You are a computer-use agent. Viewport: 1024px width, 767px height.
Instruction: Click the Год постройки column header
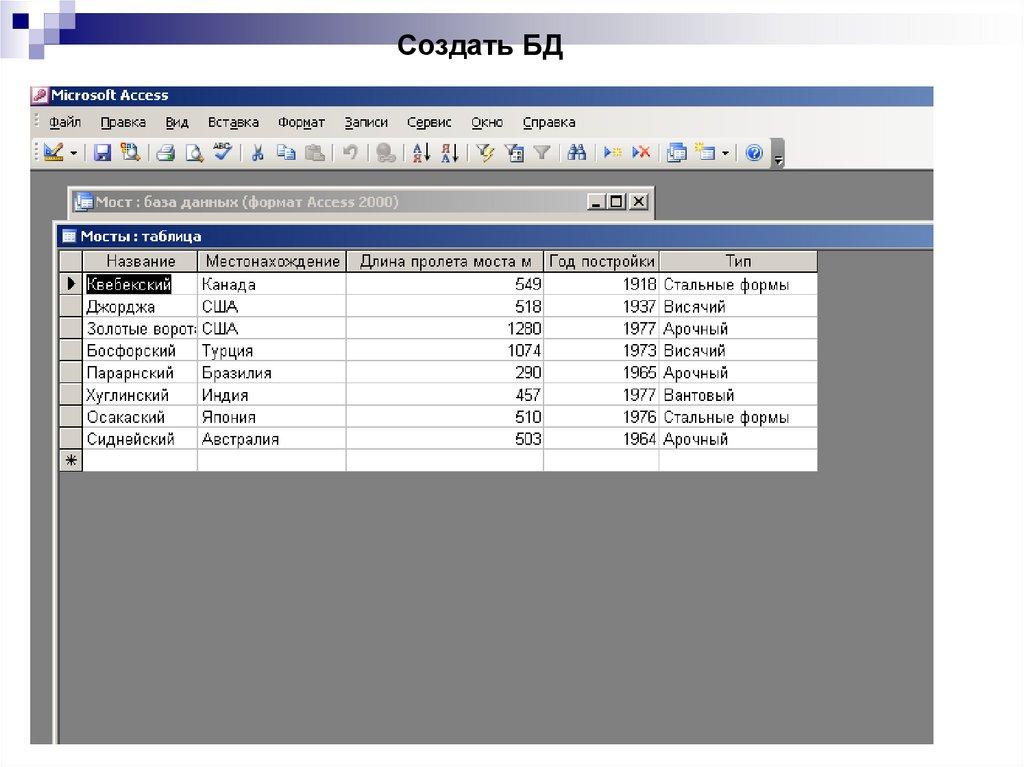[x=602, y=261]
